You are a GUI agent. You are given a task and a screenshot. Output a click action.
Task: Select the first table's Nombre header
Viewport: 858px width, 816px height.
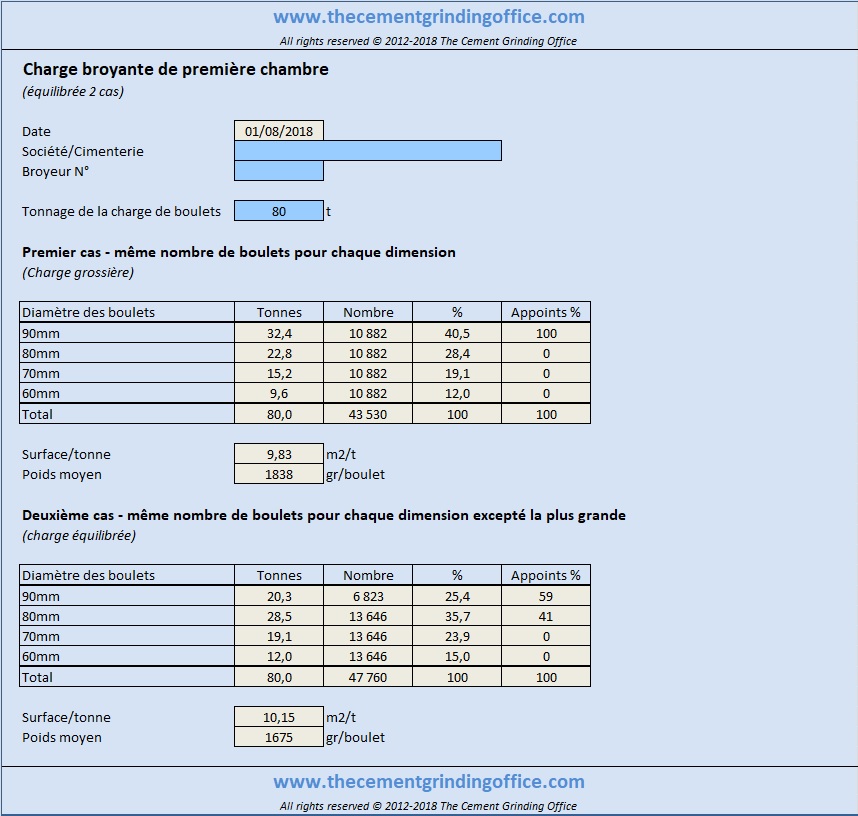[x=368, y=312]
